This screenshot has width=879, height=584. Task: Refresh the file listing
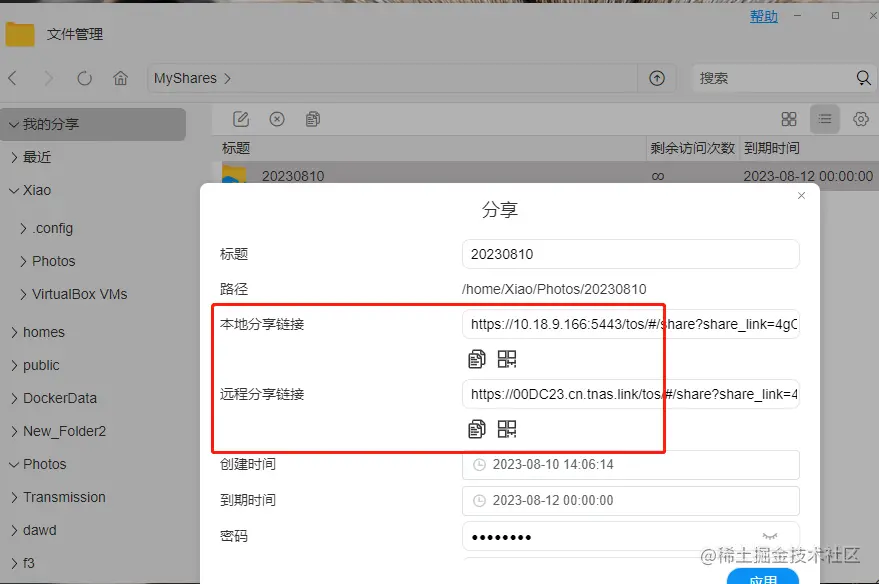[85, 78]
